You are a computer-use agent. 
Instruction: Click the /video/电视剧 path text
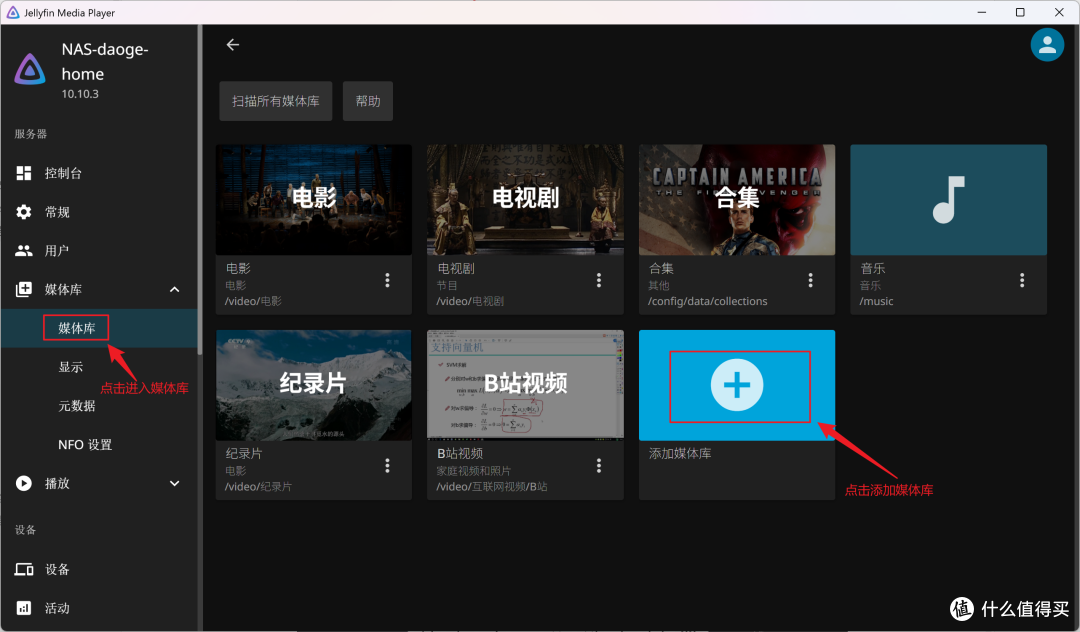pyautogui.click(x=470, y=302)
